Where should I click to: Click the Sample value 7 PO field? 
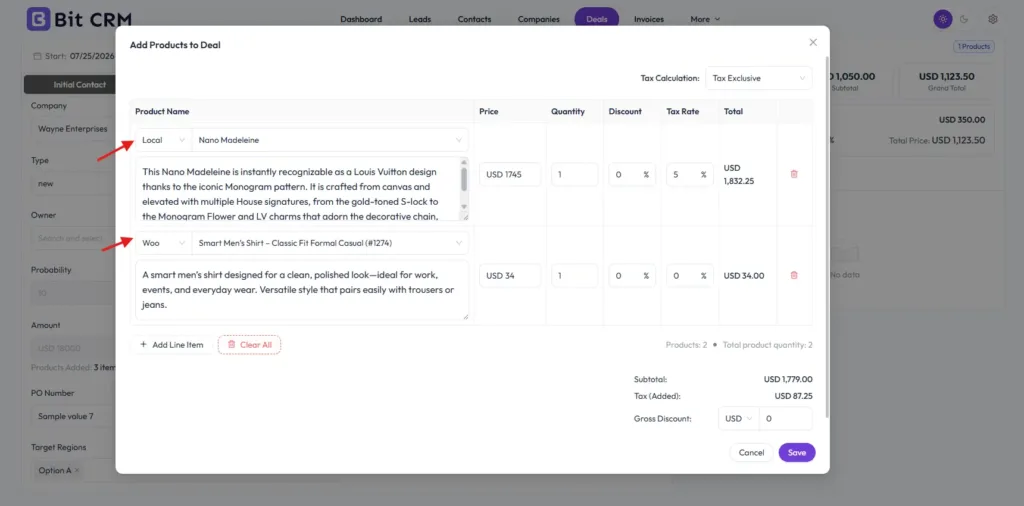coord(73,416)
